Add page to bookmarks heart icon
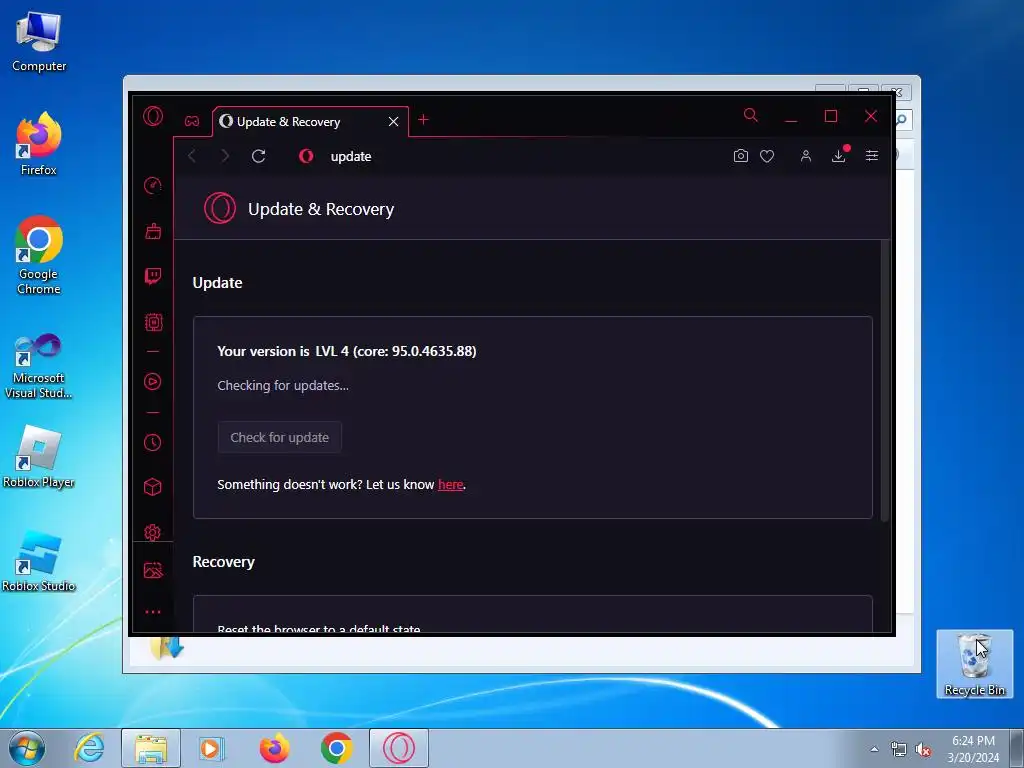This screenshot has width=1024, height=768. pyautogui.click(x=767, y=156)
